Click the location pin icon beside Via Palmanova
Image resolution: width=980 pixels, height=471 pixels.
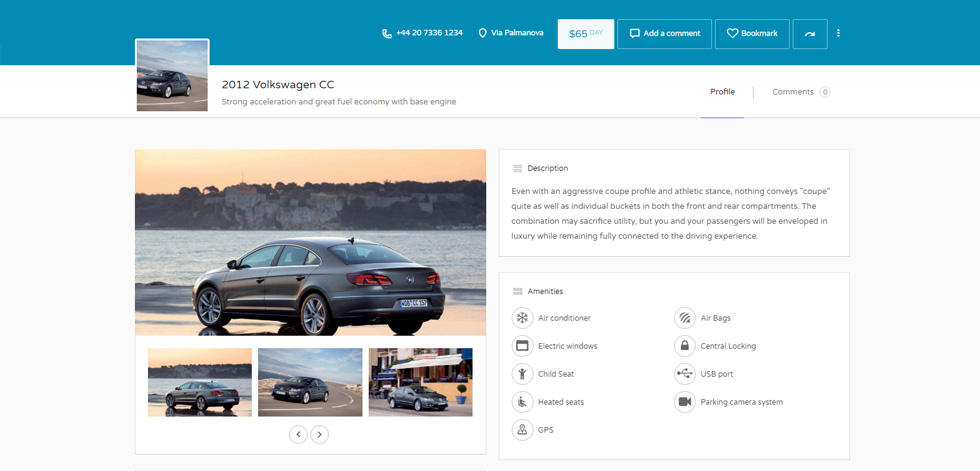[x=482, y=33]
